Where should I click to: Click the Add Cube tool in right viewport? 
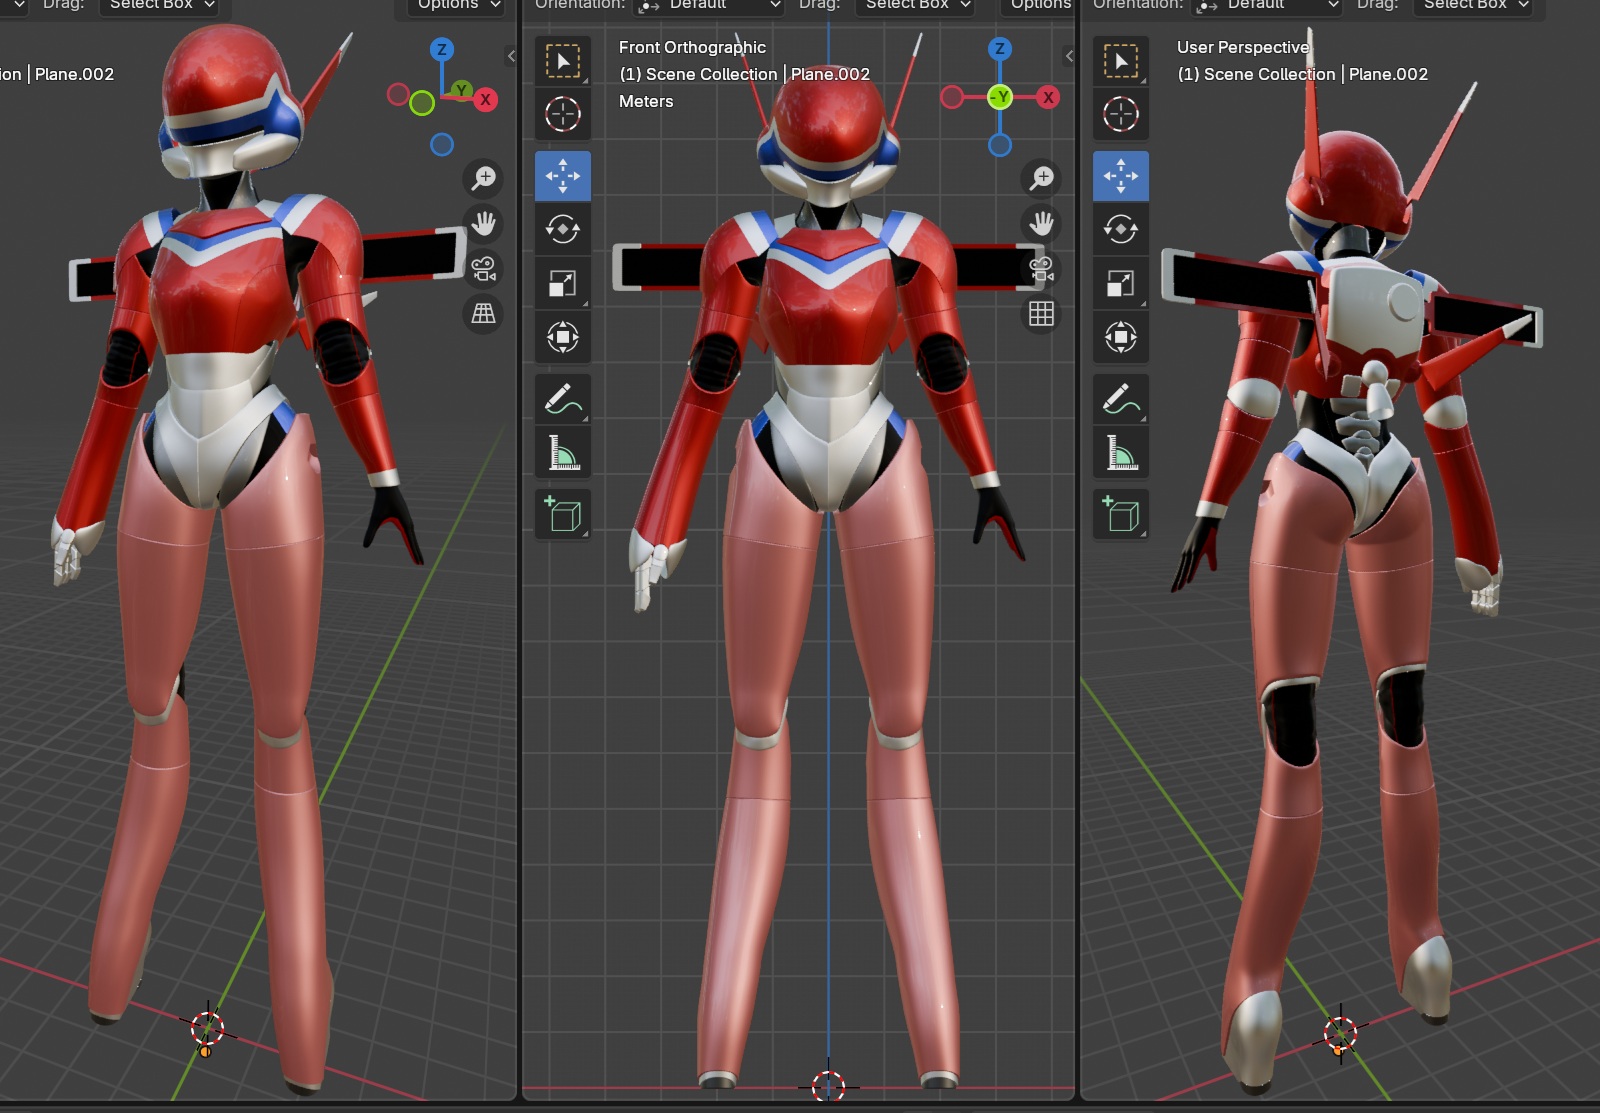tap(1121, 514)
